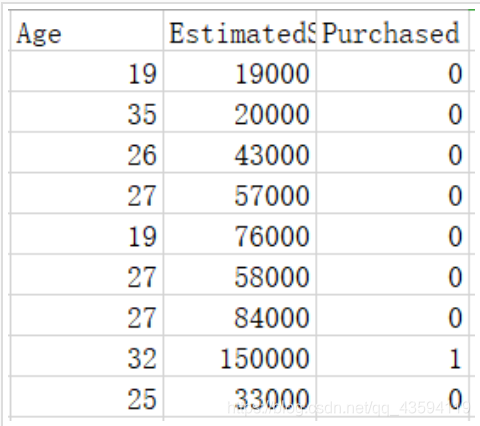
Task: Click the Purchased cell showing 1
Action: click(x=393, y=356)
